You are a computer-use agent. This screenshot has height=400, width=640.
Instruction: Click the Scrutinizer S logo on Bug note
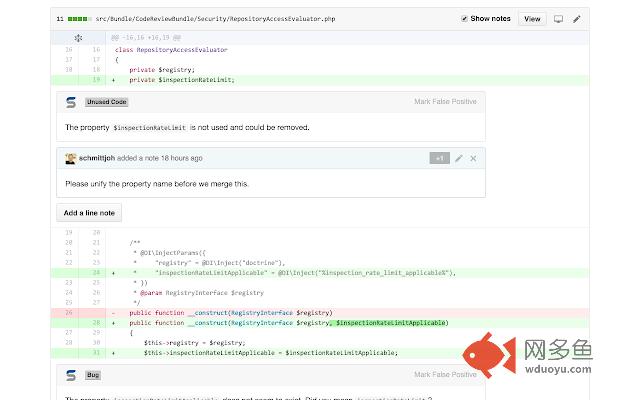tap(71, 375)
